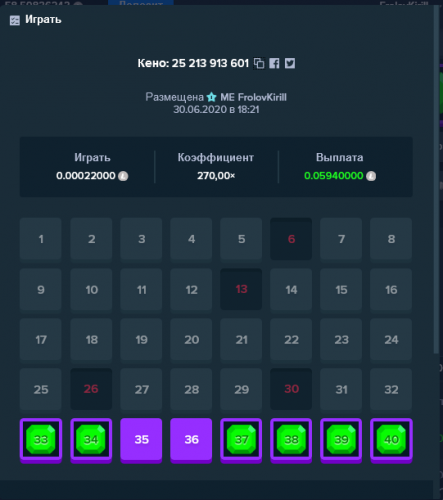Viewport: 443px width, 500px height.
Task: Click Keno tile number 16
Action: coord(391,289)
